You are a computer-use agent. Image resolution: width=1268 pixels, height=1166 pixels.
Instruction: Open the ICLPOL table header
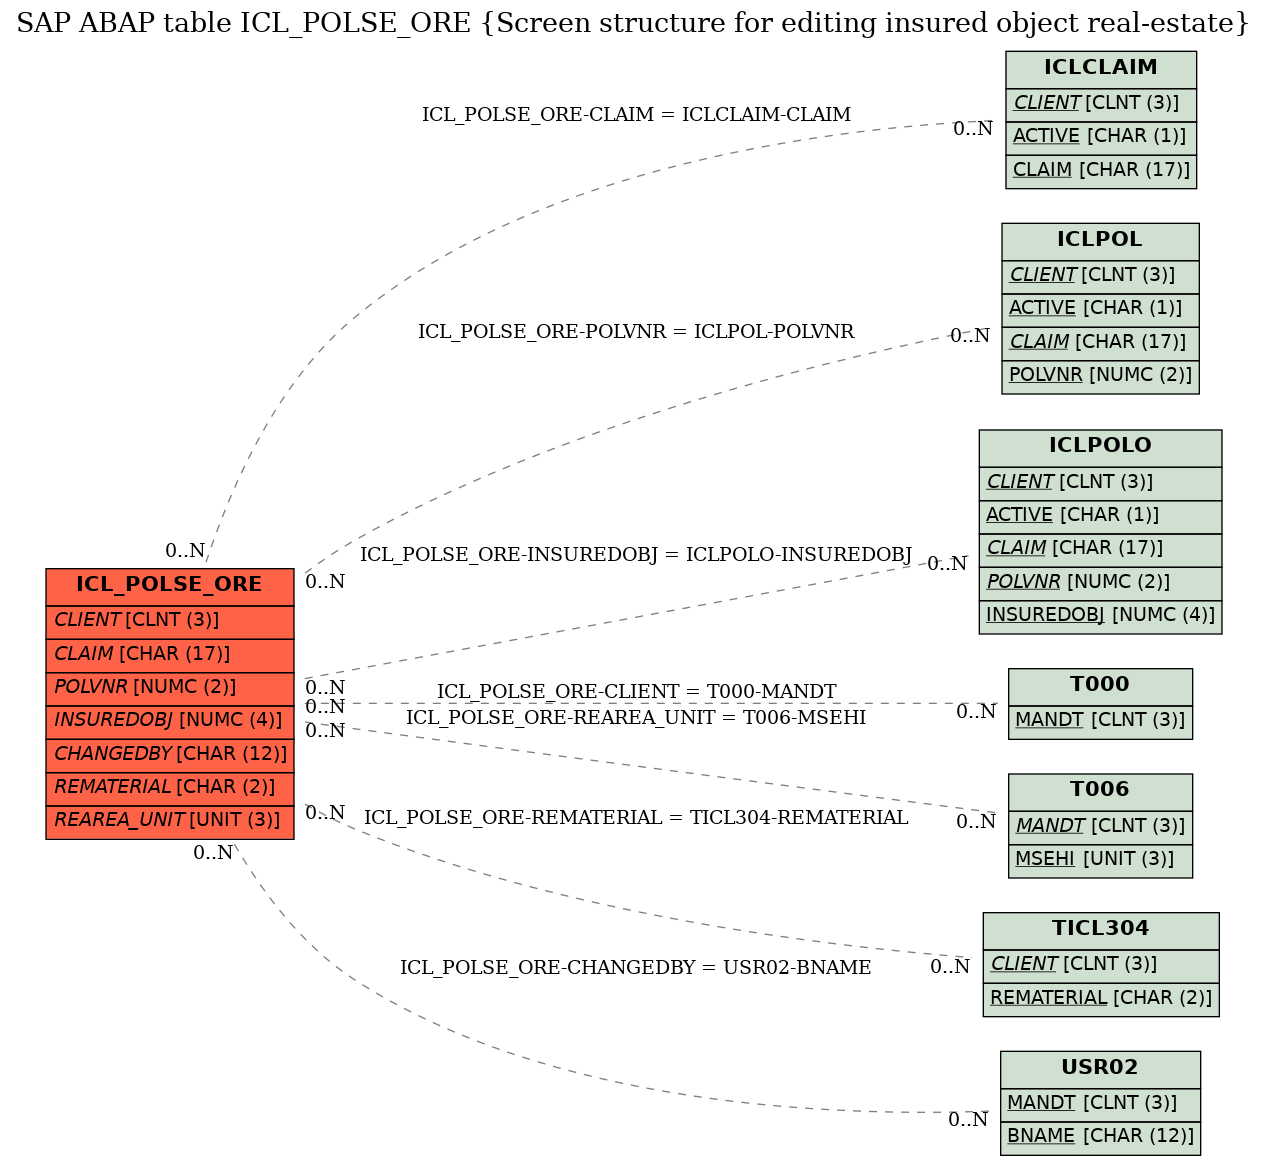coord(1100,241)
